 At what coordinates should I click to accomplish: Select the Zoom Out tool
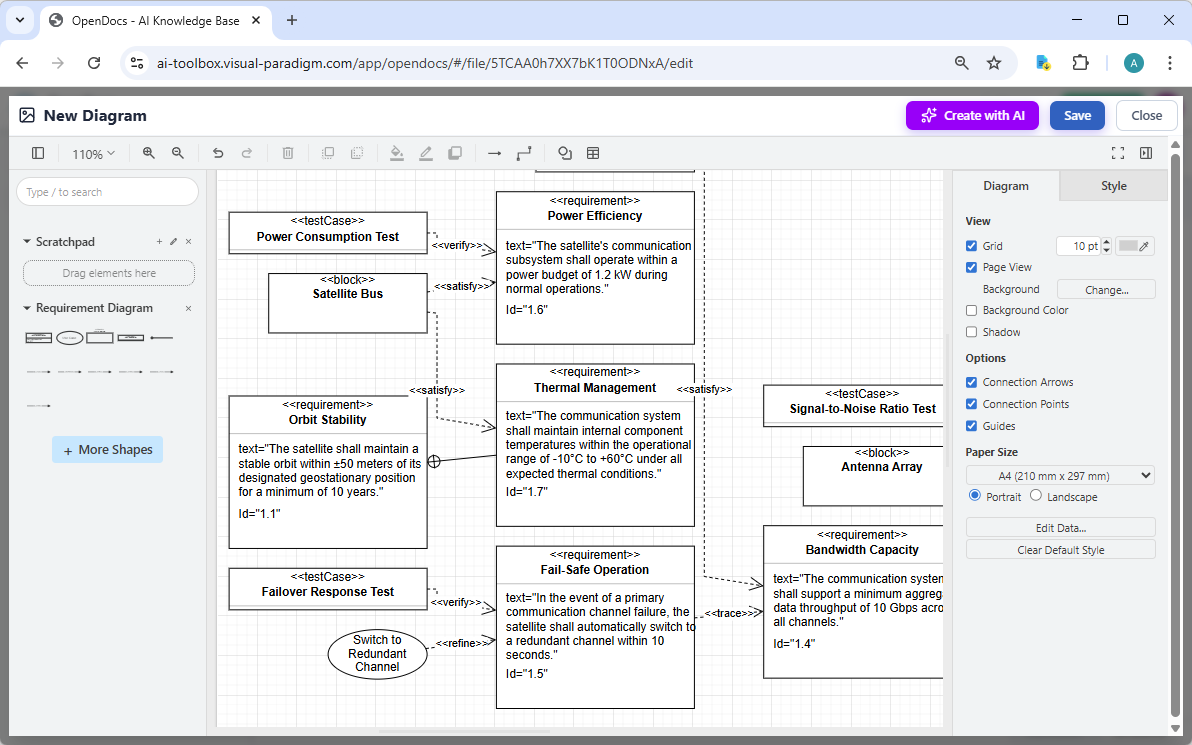[x=177, y=153]
